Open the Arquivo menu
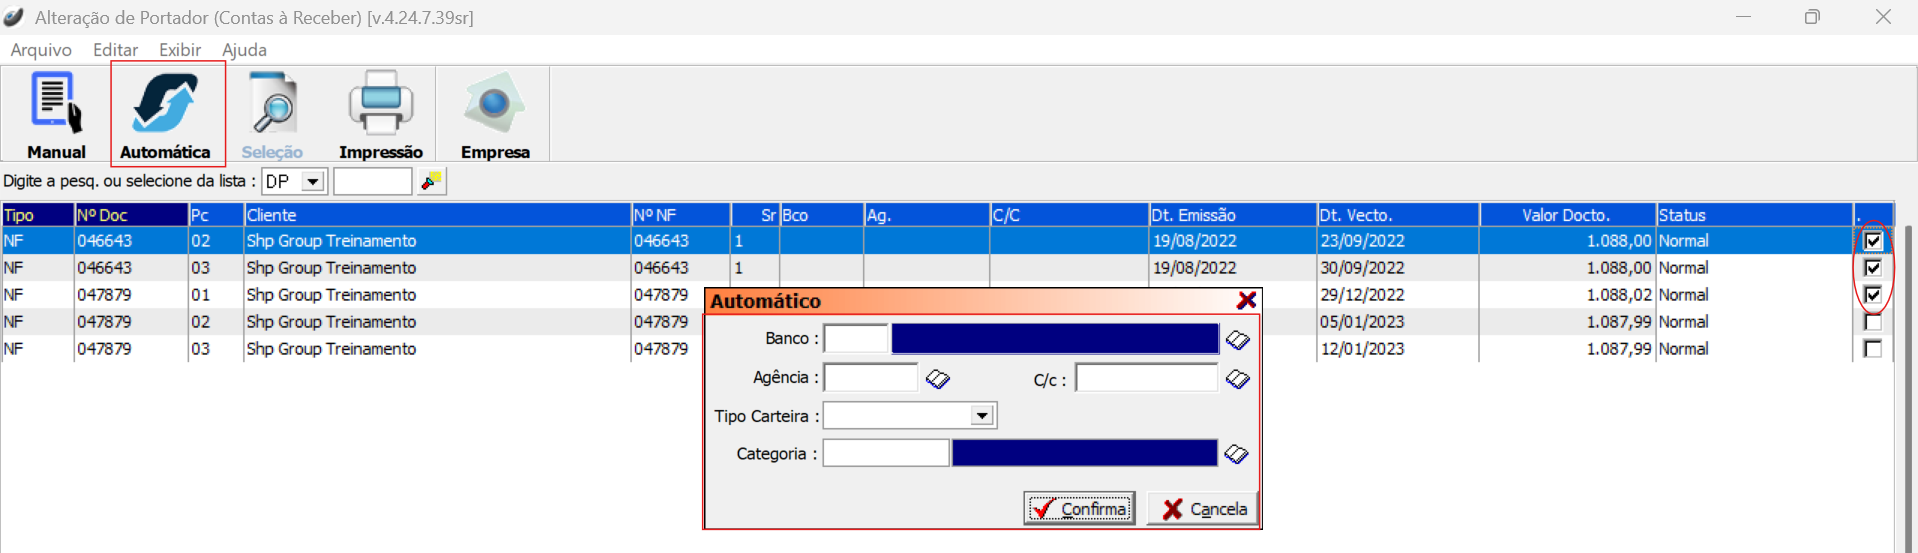This screenshot has width=1918, height=553. coord(41,50)
